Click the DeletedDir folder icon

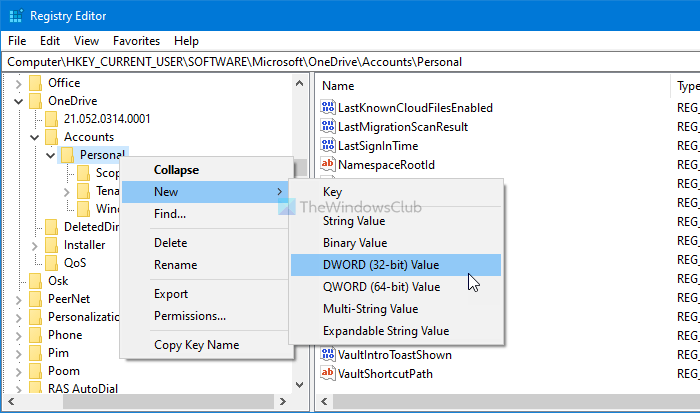(x=51, y=227)
